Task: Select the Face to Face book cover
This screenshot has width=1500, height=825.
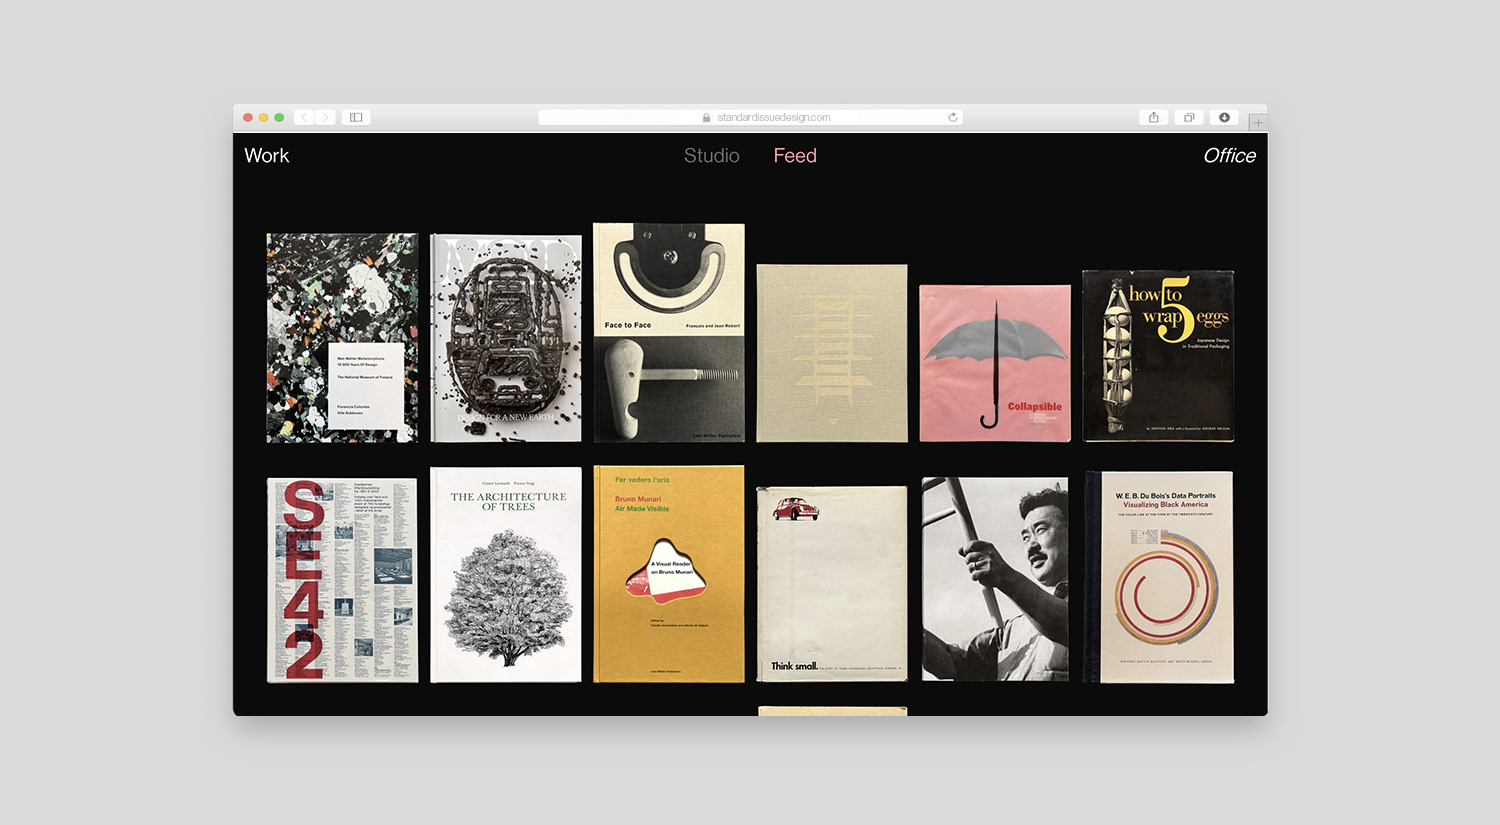Action: tap(669, 333)
